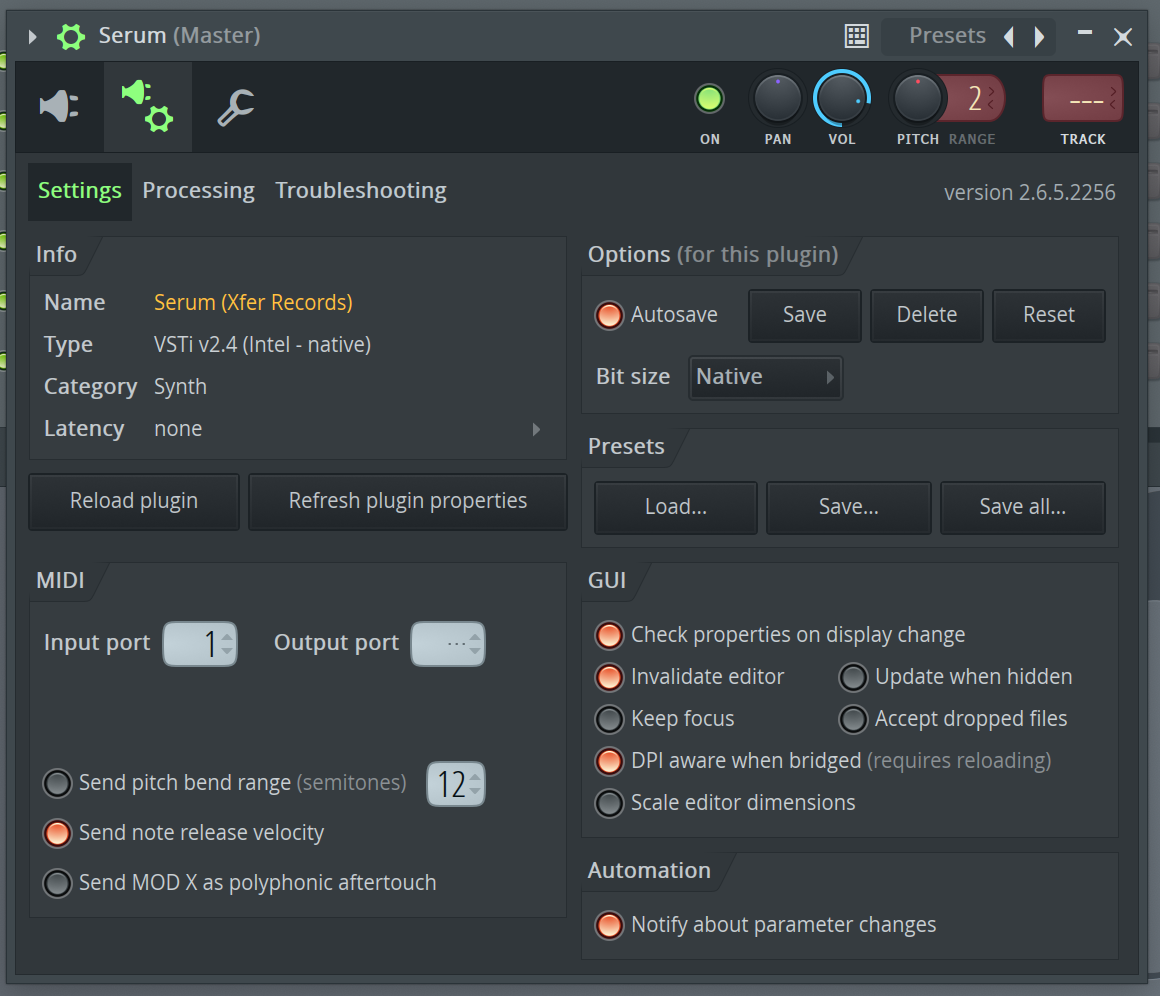Click the Save all... presets button
Screen dimensions: 1160x996
coord(1022,508)
